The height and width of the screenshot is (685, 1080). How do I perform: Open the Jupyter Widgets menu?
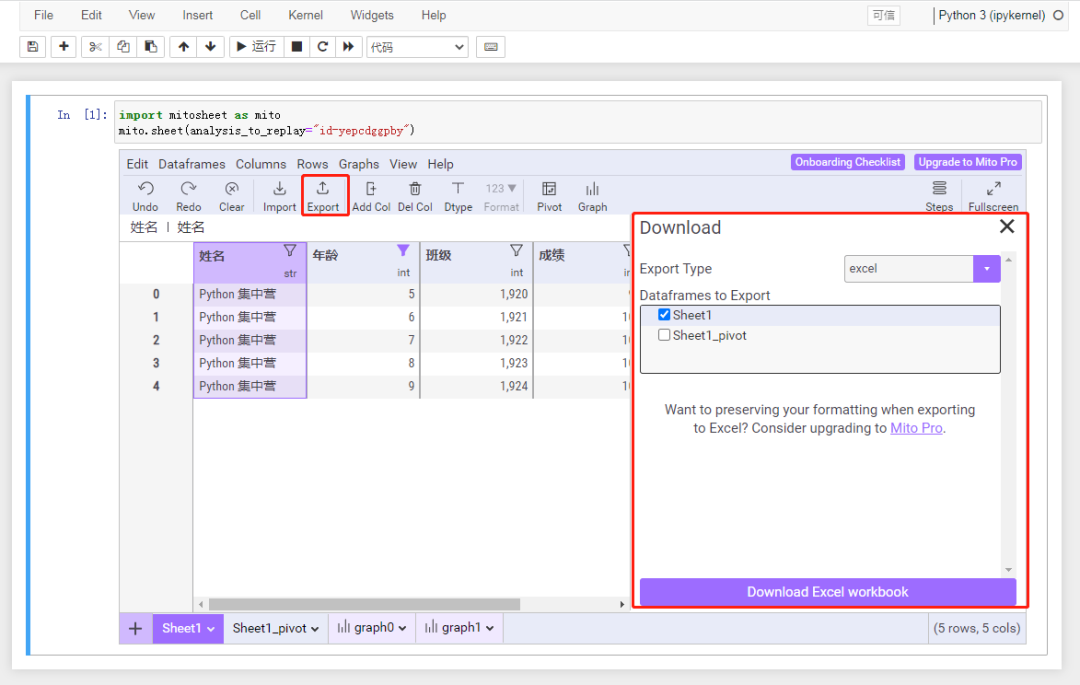(372, 15)
